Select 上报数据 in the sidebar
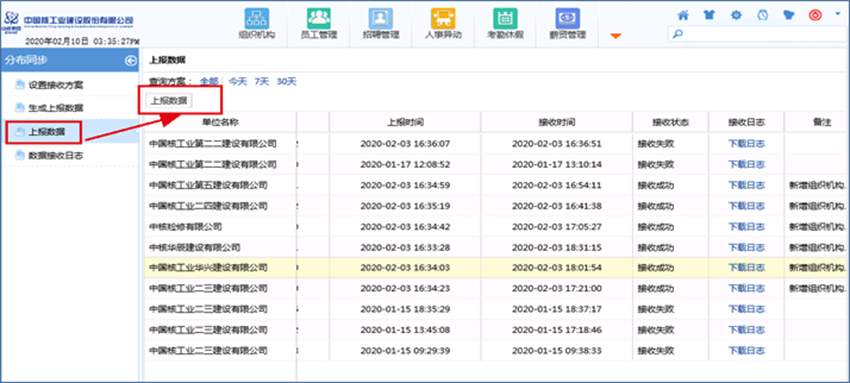The height and width of the screenshot is (383, 850). pos(47,132)
